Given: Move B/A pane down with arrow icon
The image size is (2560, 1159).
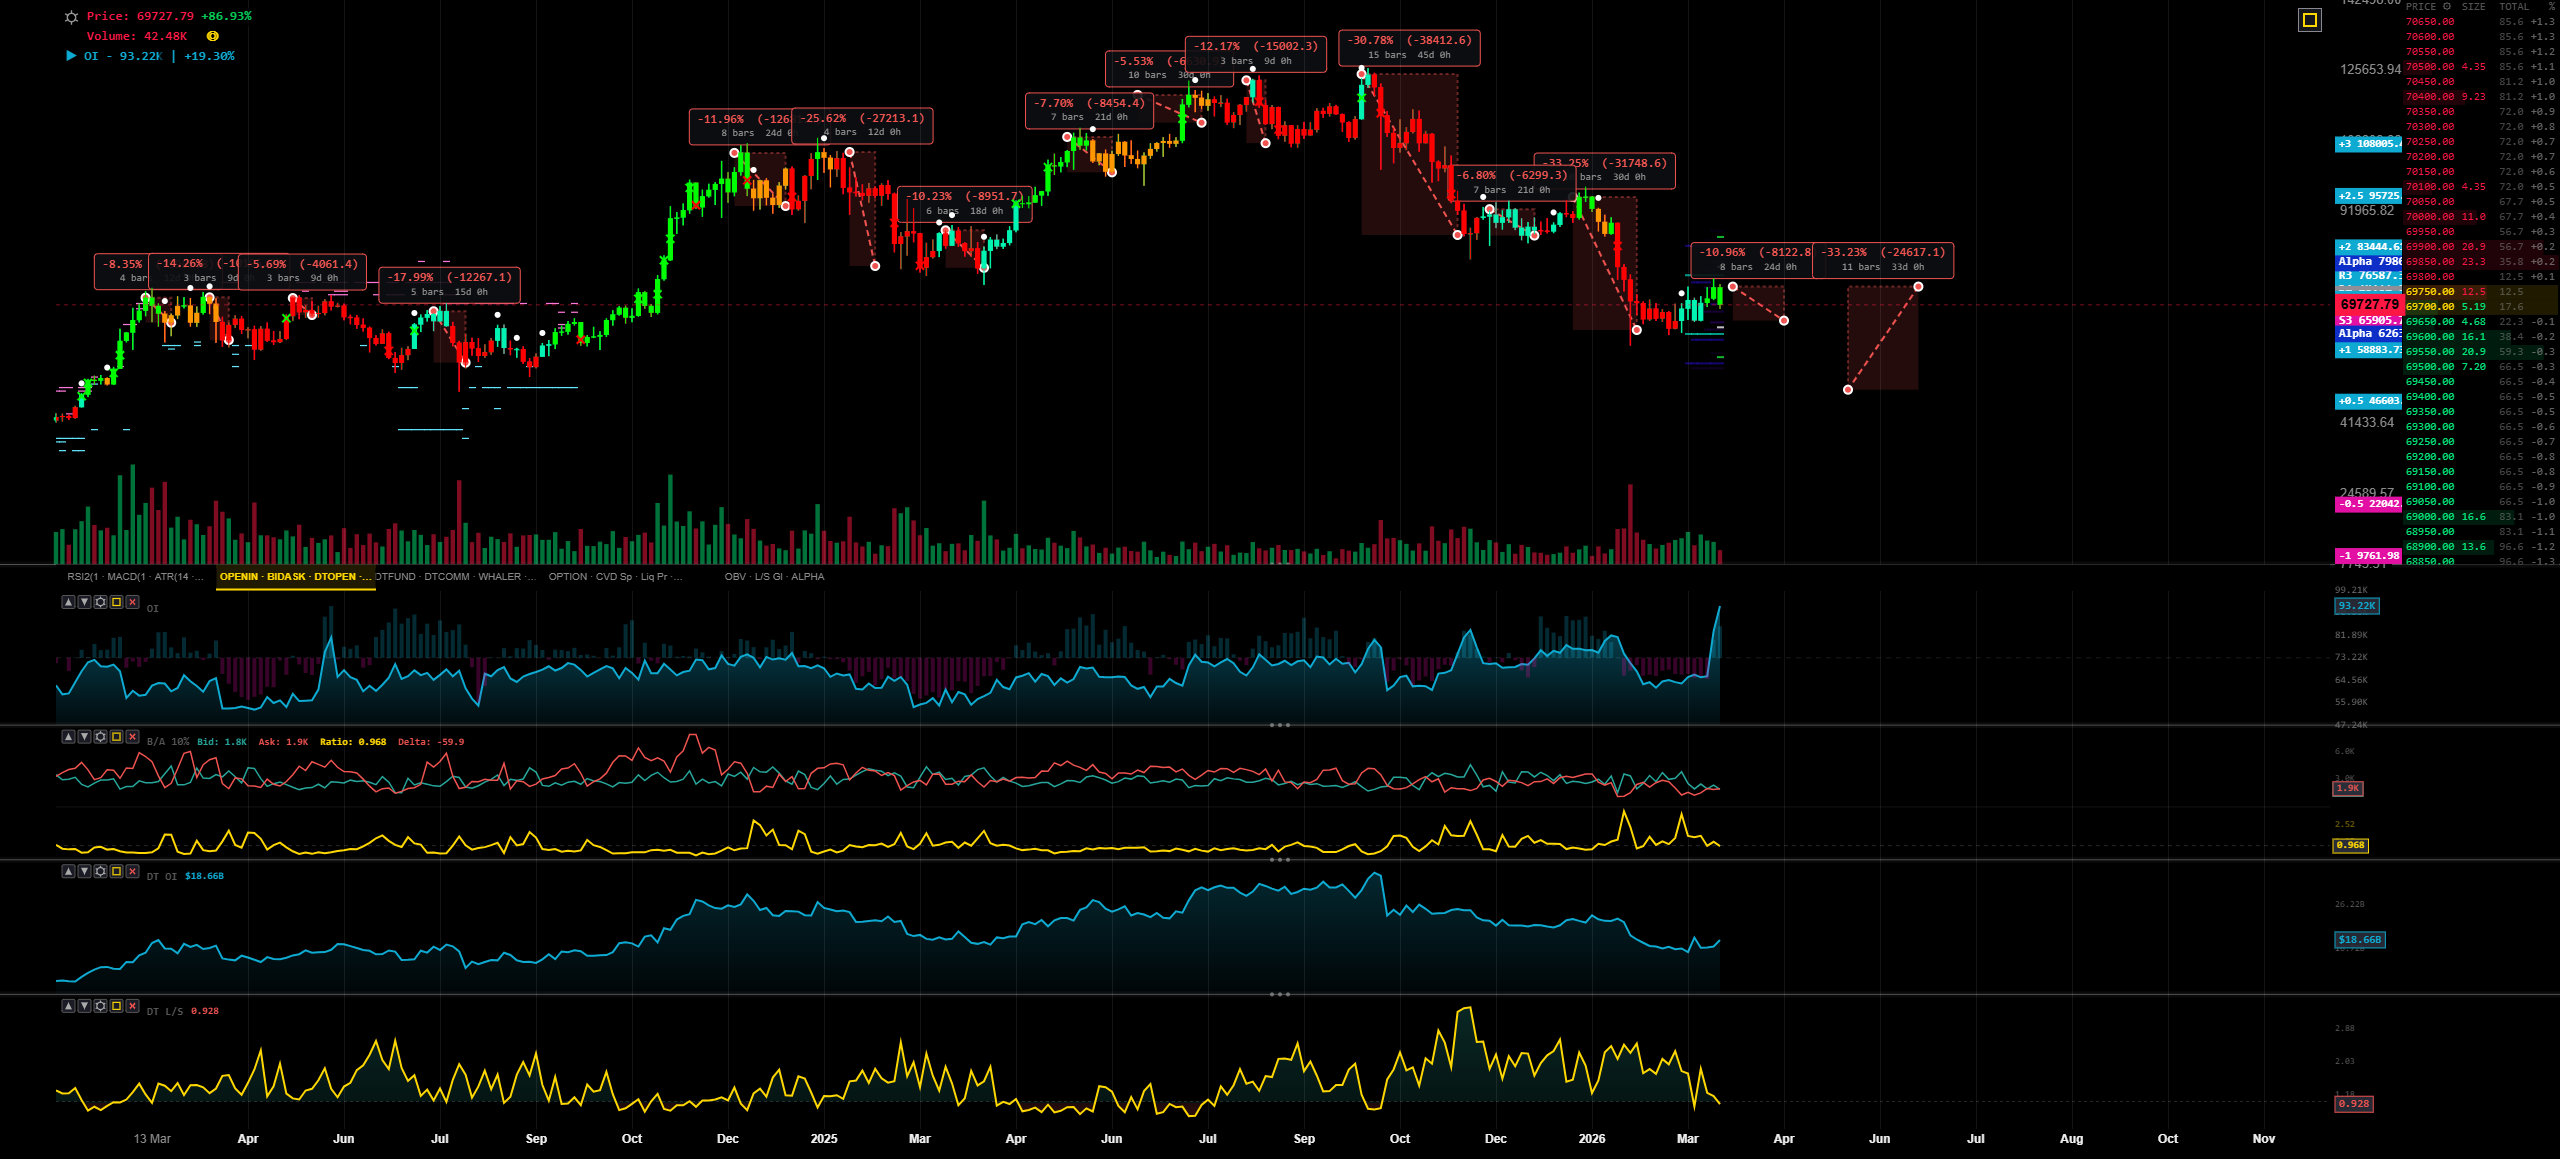Looking at the screenshot, I should (x=84, y=737).
